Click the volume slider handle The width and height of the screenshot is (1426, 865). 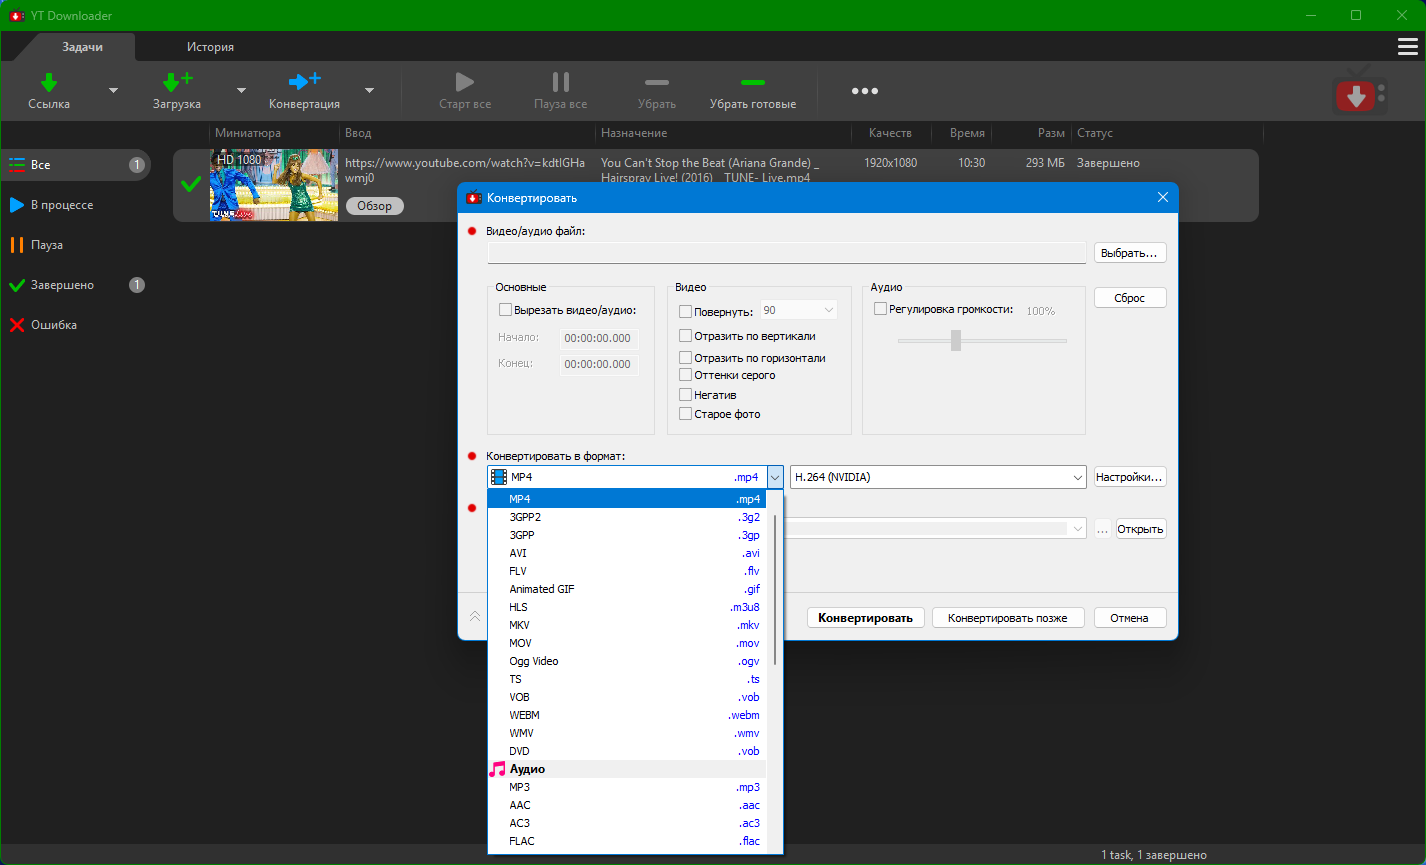tap(956, 341)
